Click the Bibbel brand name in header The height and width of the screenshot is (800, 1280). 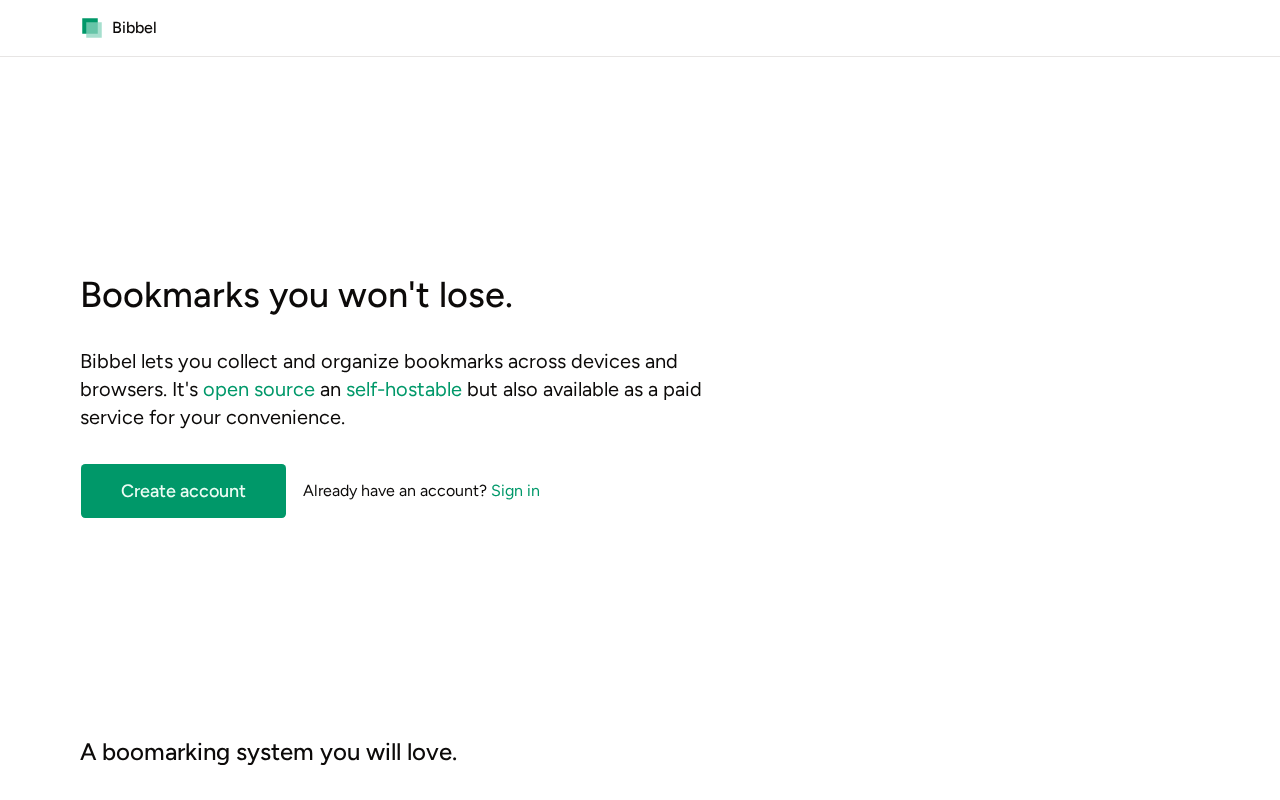134,28
